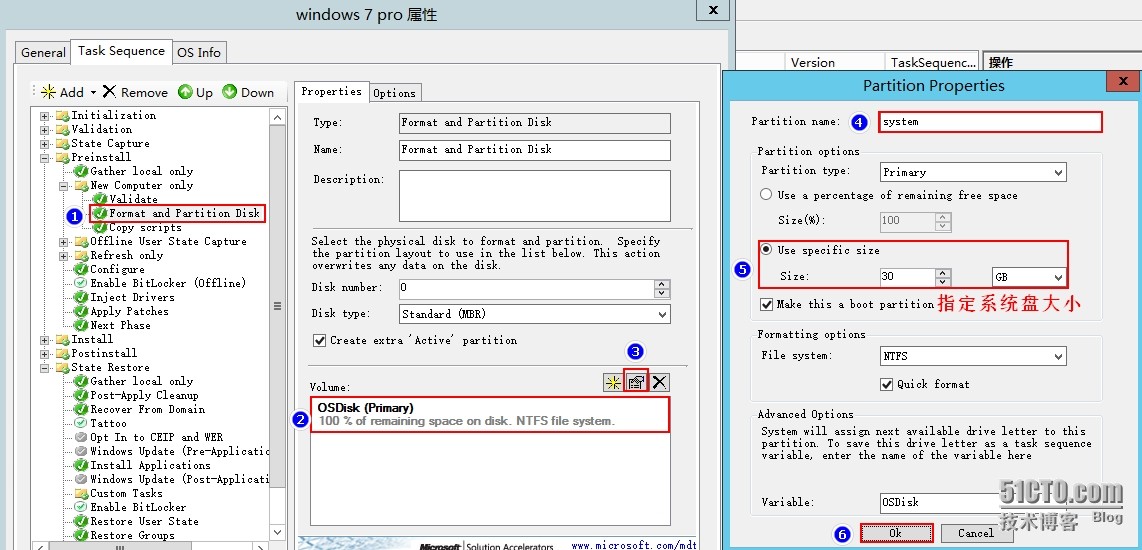Click the Size 30 input field
The image size is (1142, 550).
pos(907,278)
